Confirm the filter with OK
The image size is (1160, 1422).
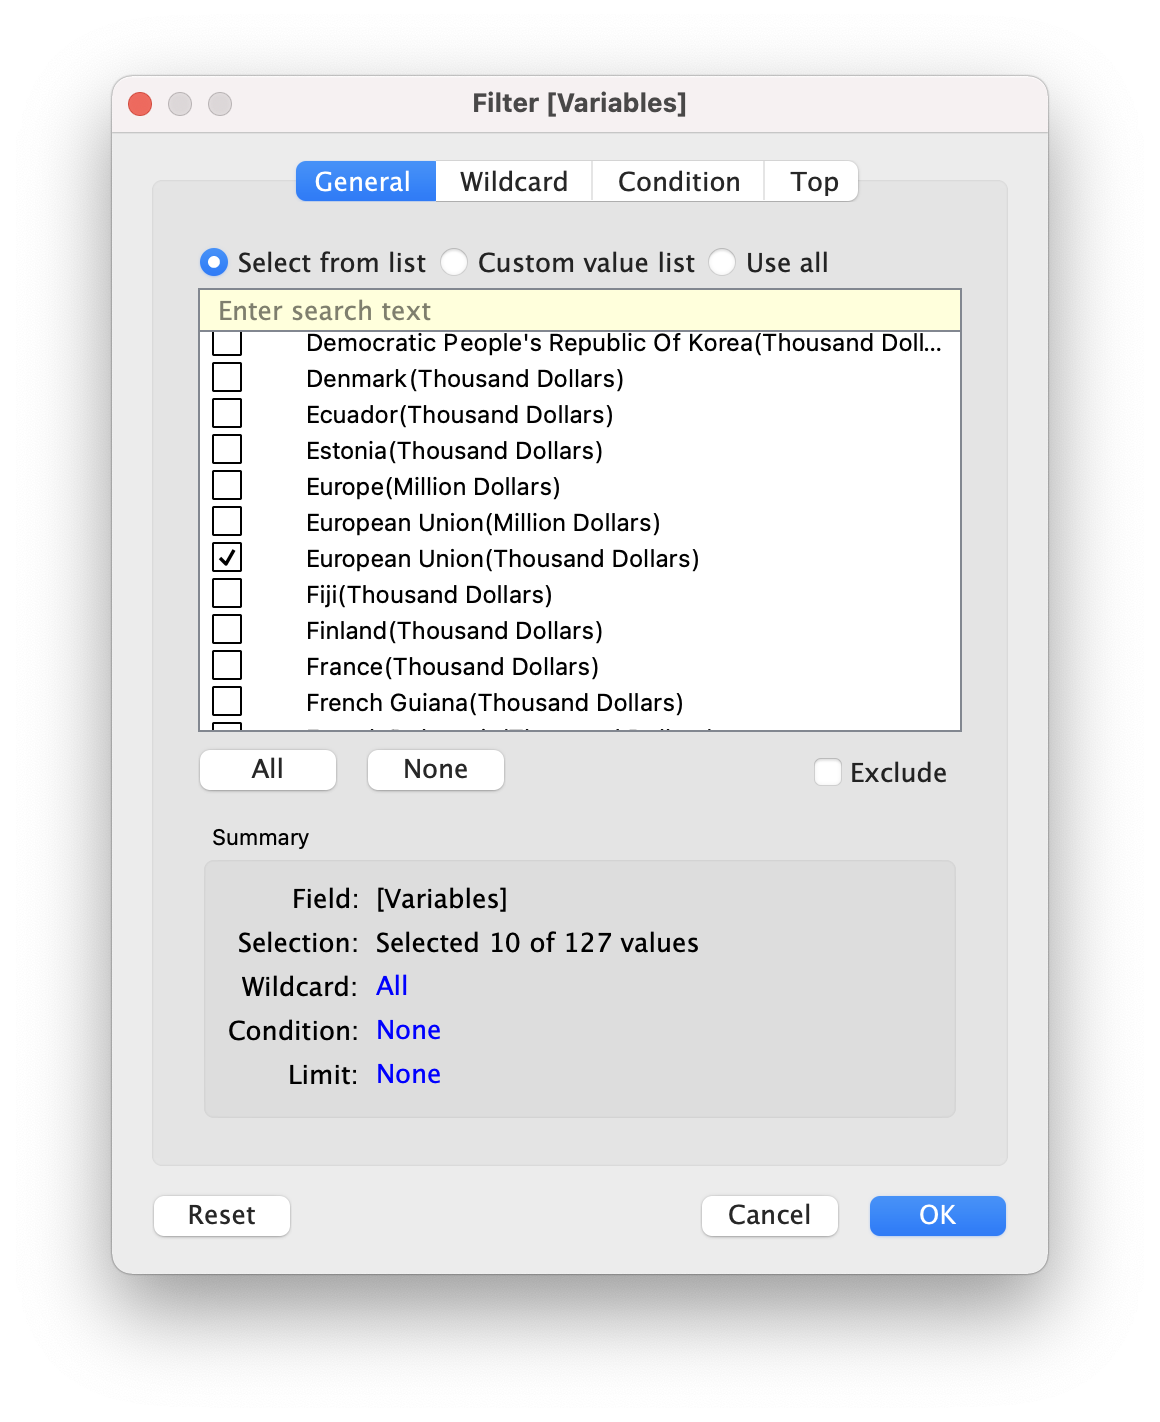click(937, 1215)
